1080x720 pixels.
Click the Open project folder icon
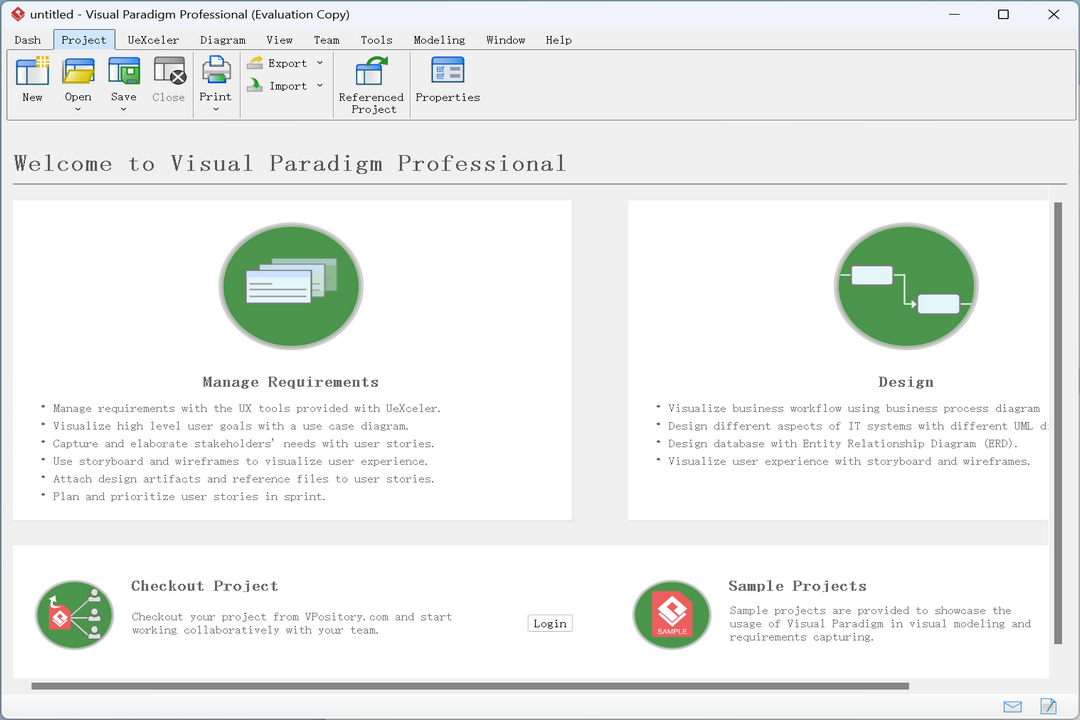point(78,72)
